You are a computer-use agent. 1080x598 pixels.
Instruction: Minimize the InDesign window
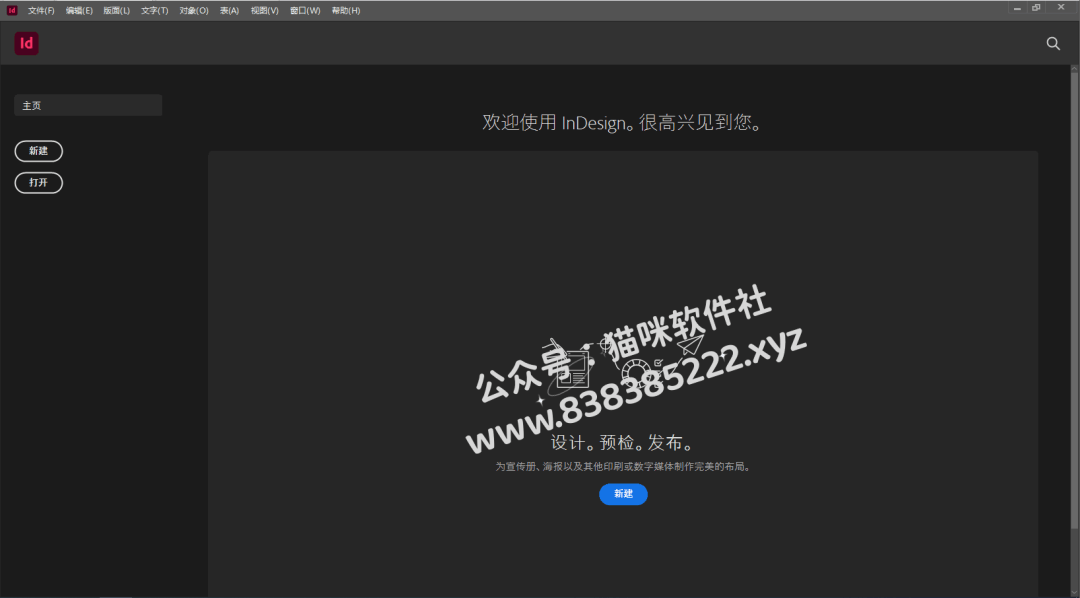1017,8
